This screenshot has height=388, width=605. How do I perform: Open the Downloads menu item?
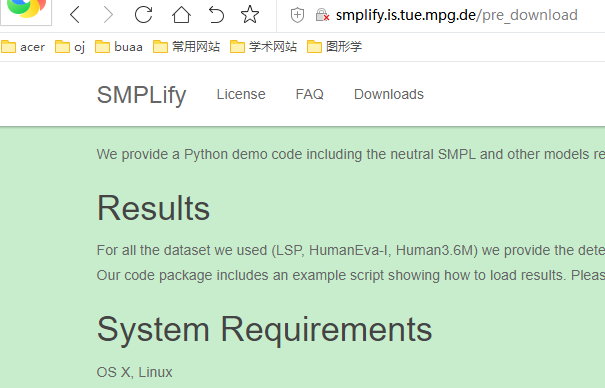tap(389, 94)
